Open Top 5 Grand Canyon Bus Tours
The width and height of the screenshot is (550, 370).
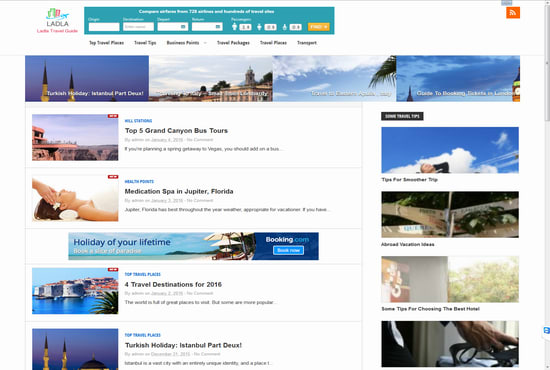coord(176,130)
